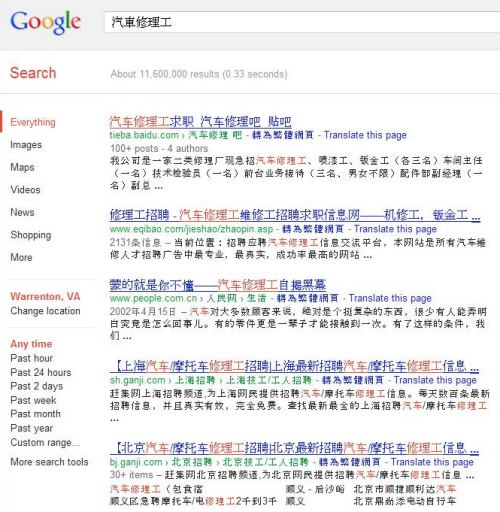Image resolution: width=500 pixels, height=512 pixels.
Task: Open Custom range date filter
Action: [45, 442]
